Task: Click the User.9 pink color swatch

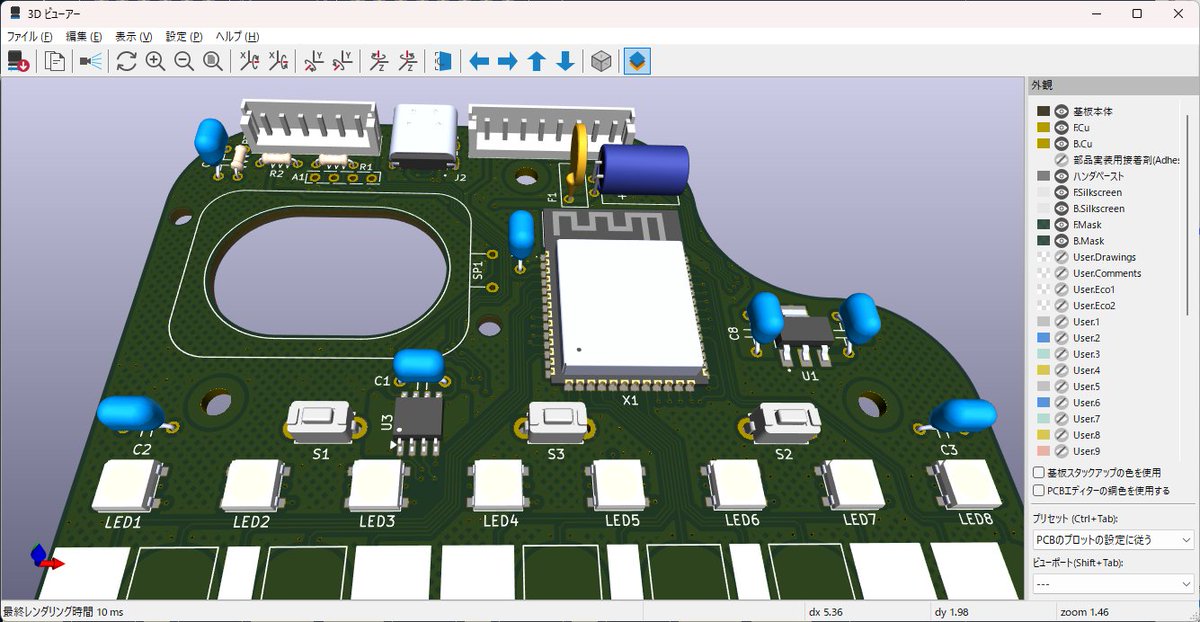Action: (x=1043, y=451)
